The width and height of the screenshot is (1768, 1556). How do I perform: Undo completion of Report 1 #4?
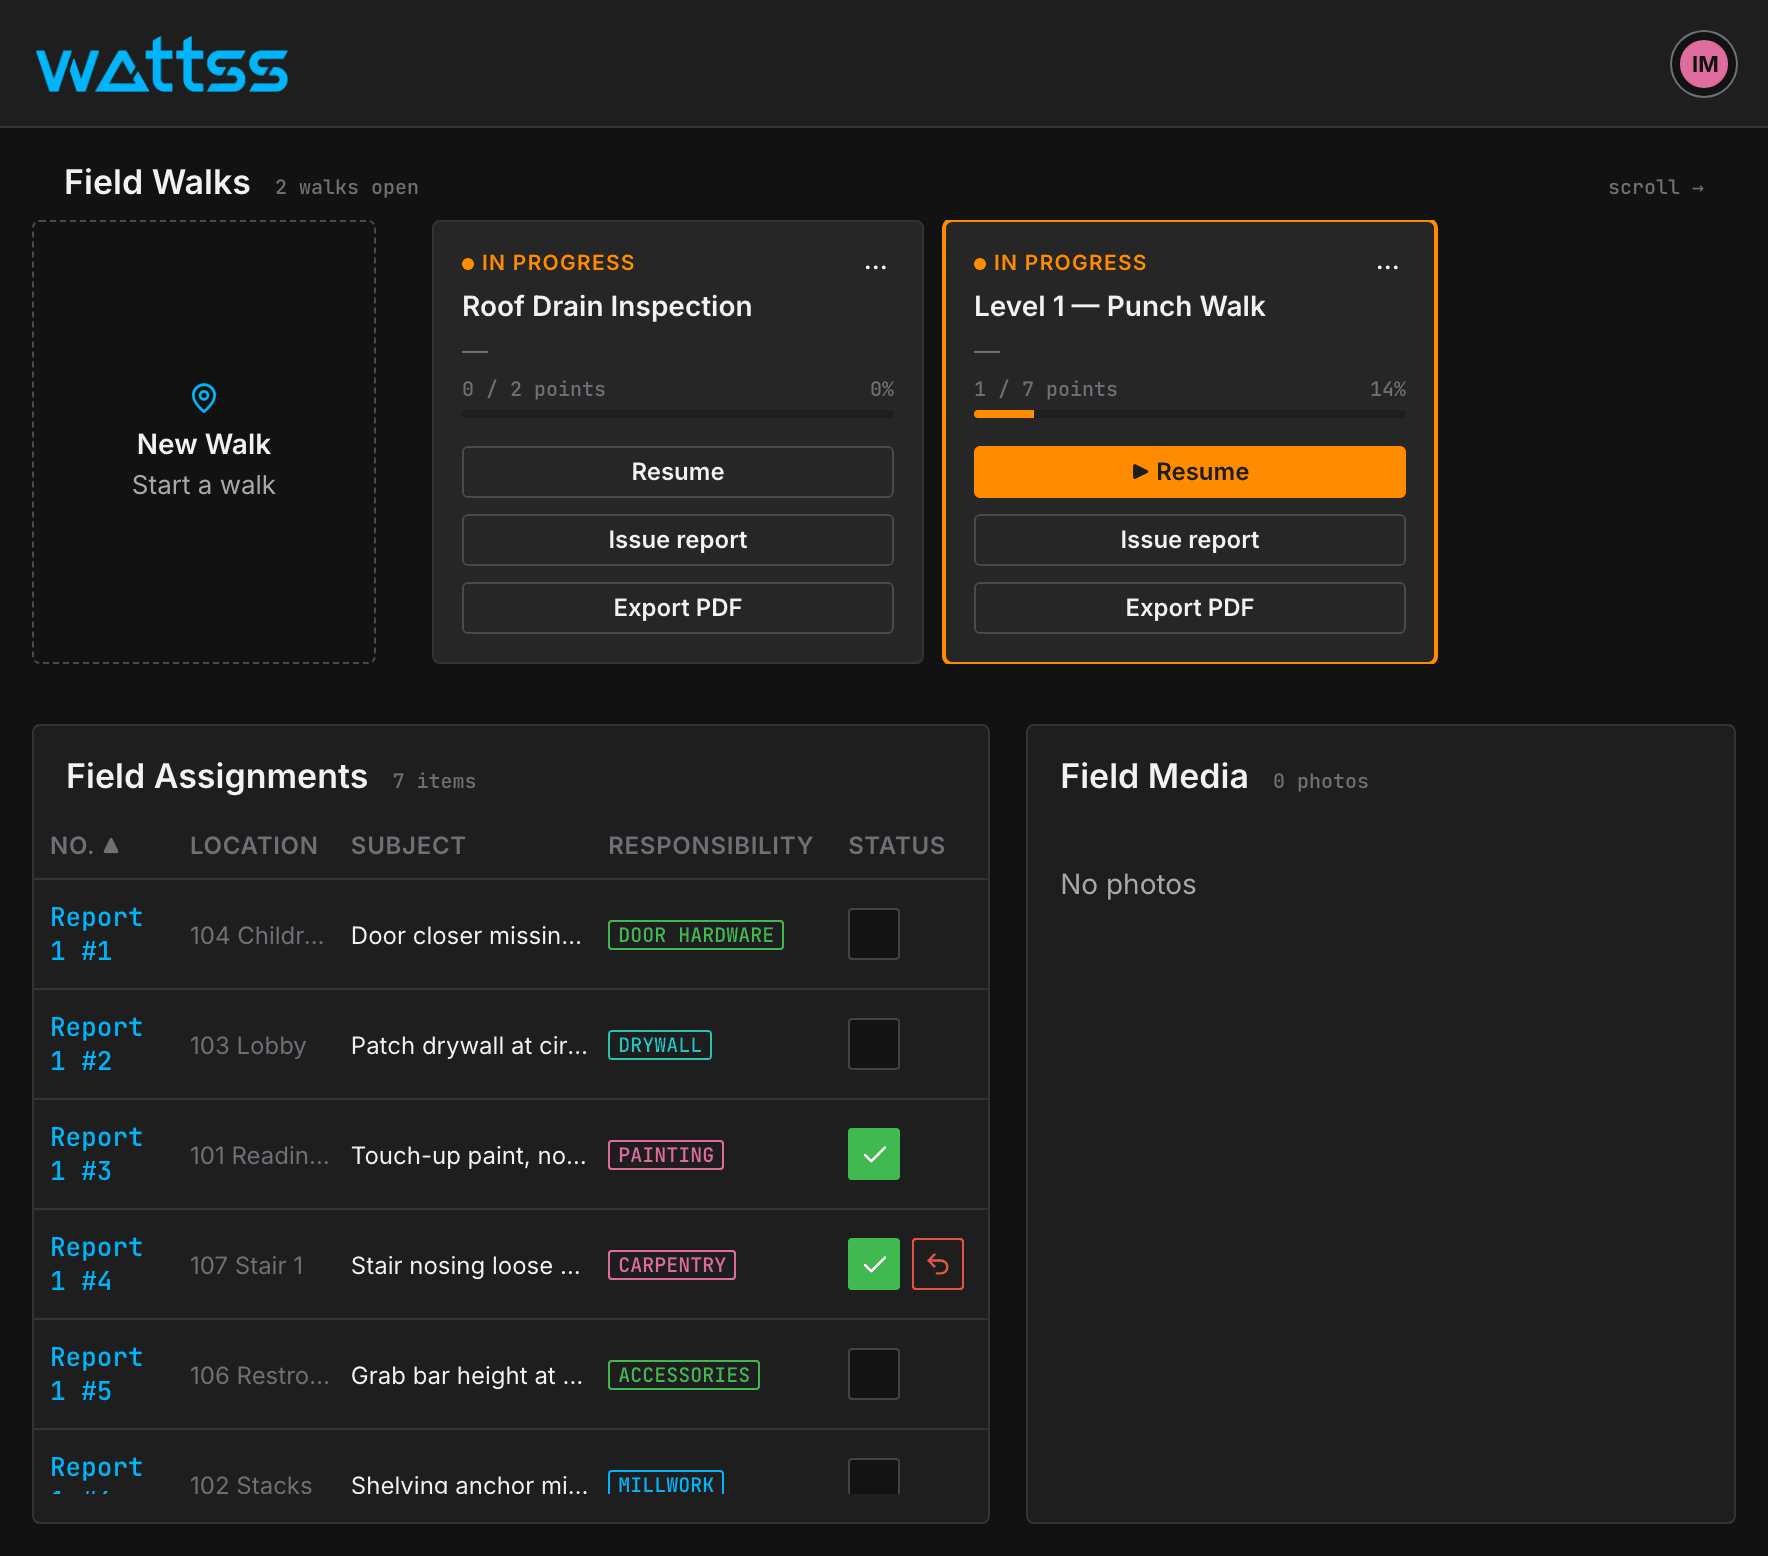click(938, 1264)
